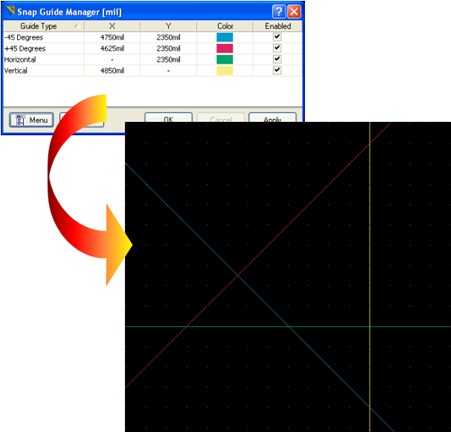Toggle the Vertical guide Enabled checkbox
The width and height of the screenshot is (451, 432).
(x=277, y=70)
